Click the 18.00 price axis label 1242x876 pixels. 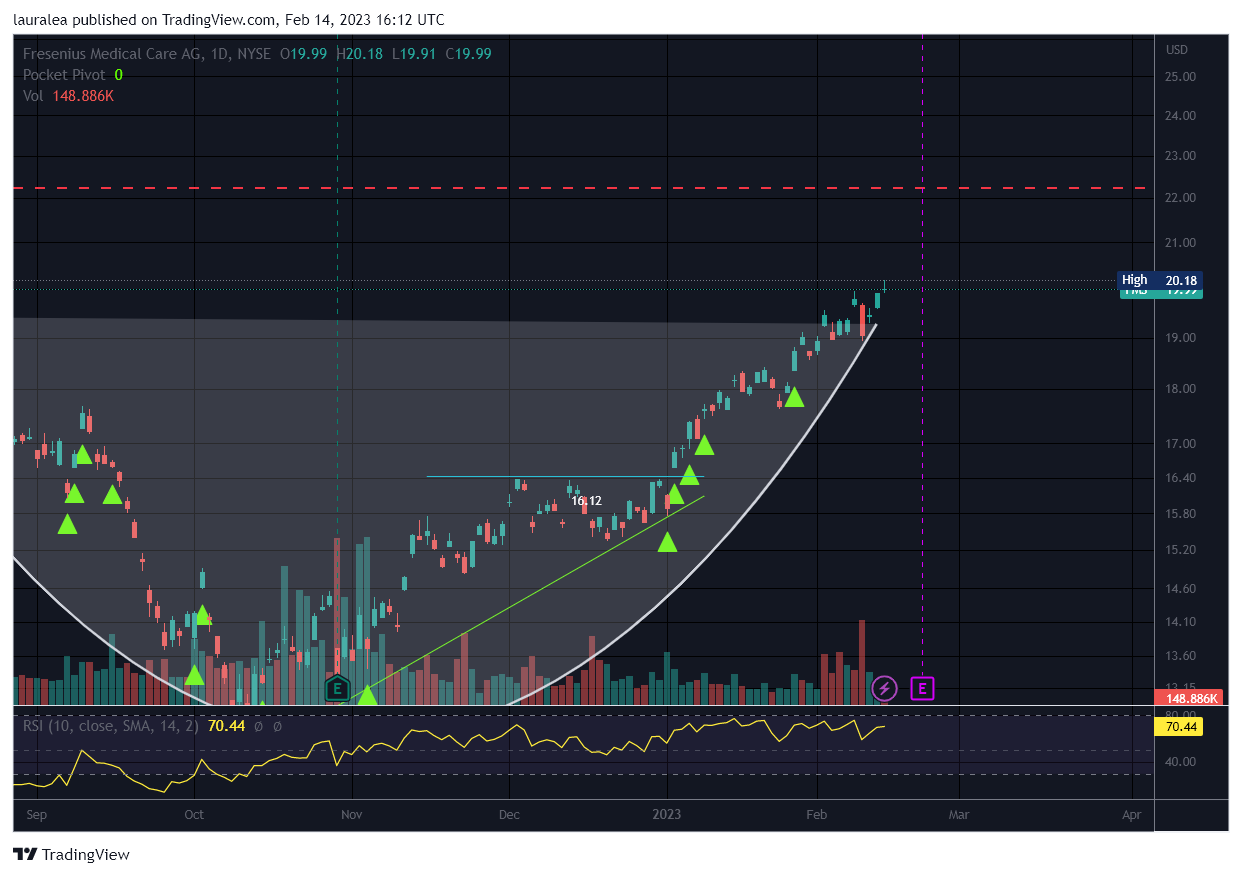click(x=1180, y=389)
